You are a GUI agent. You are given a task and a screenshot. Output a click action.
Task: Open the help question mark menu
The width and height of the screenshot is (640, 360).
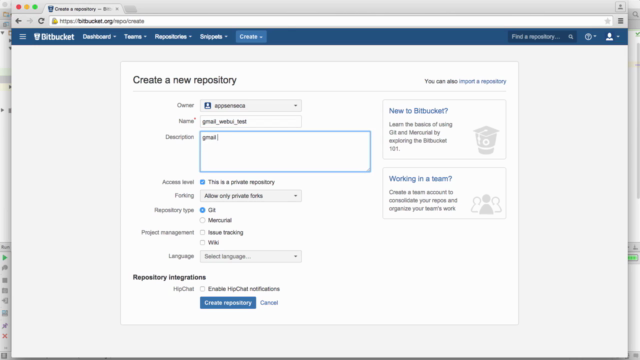tap(590, 37)
